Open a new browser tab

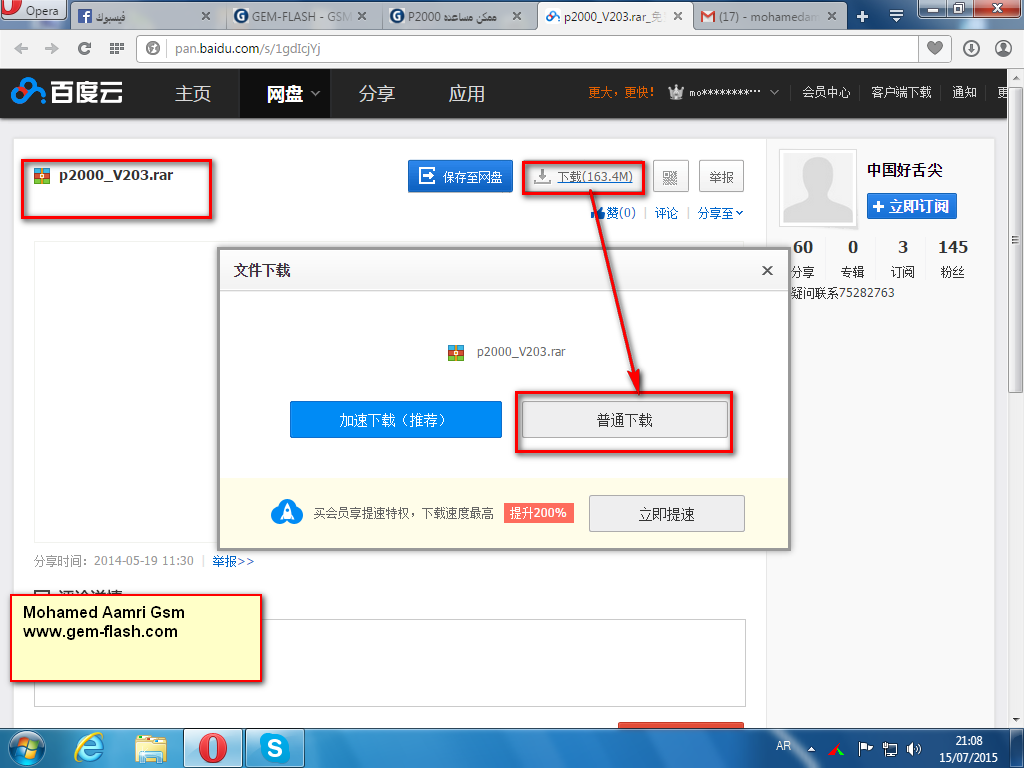[862, 16]
